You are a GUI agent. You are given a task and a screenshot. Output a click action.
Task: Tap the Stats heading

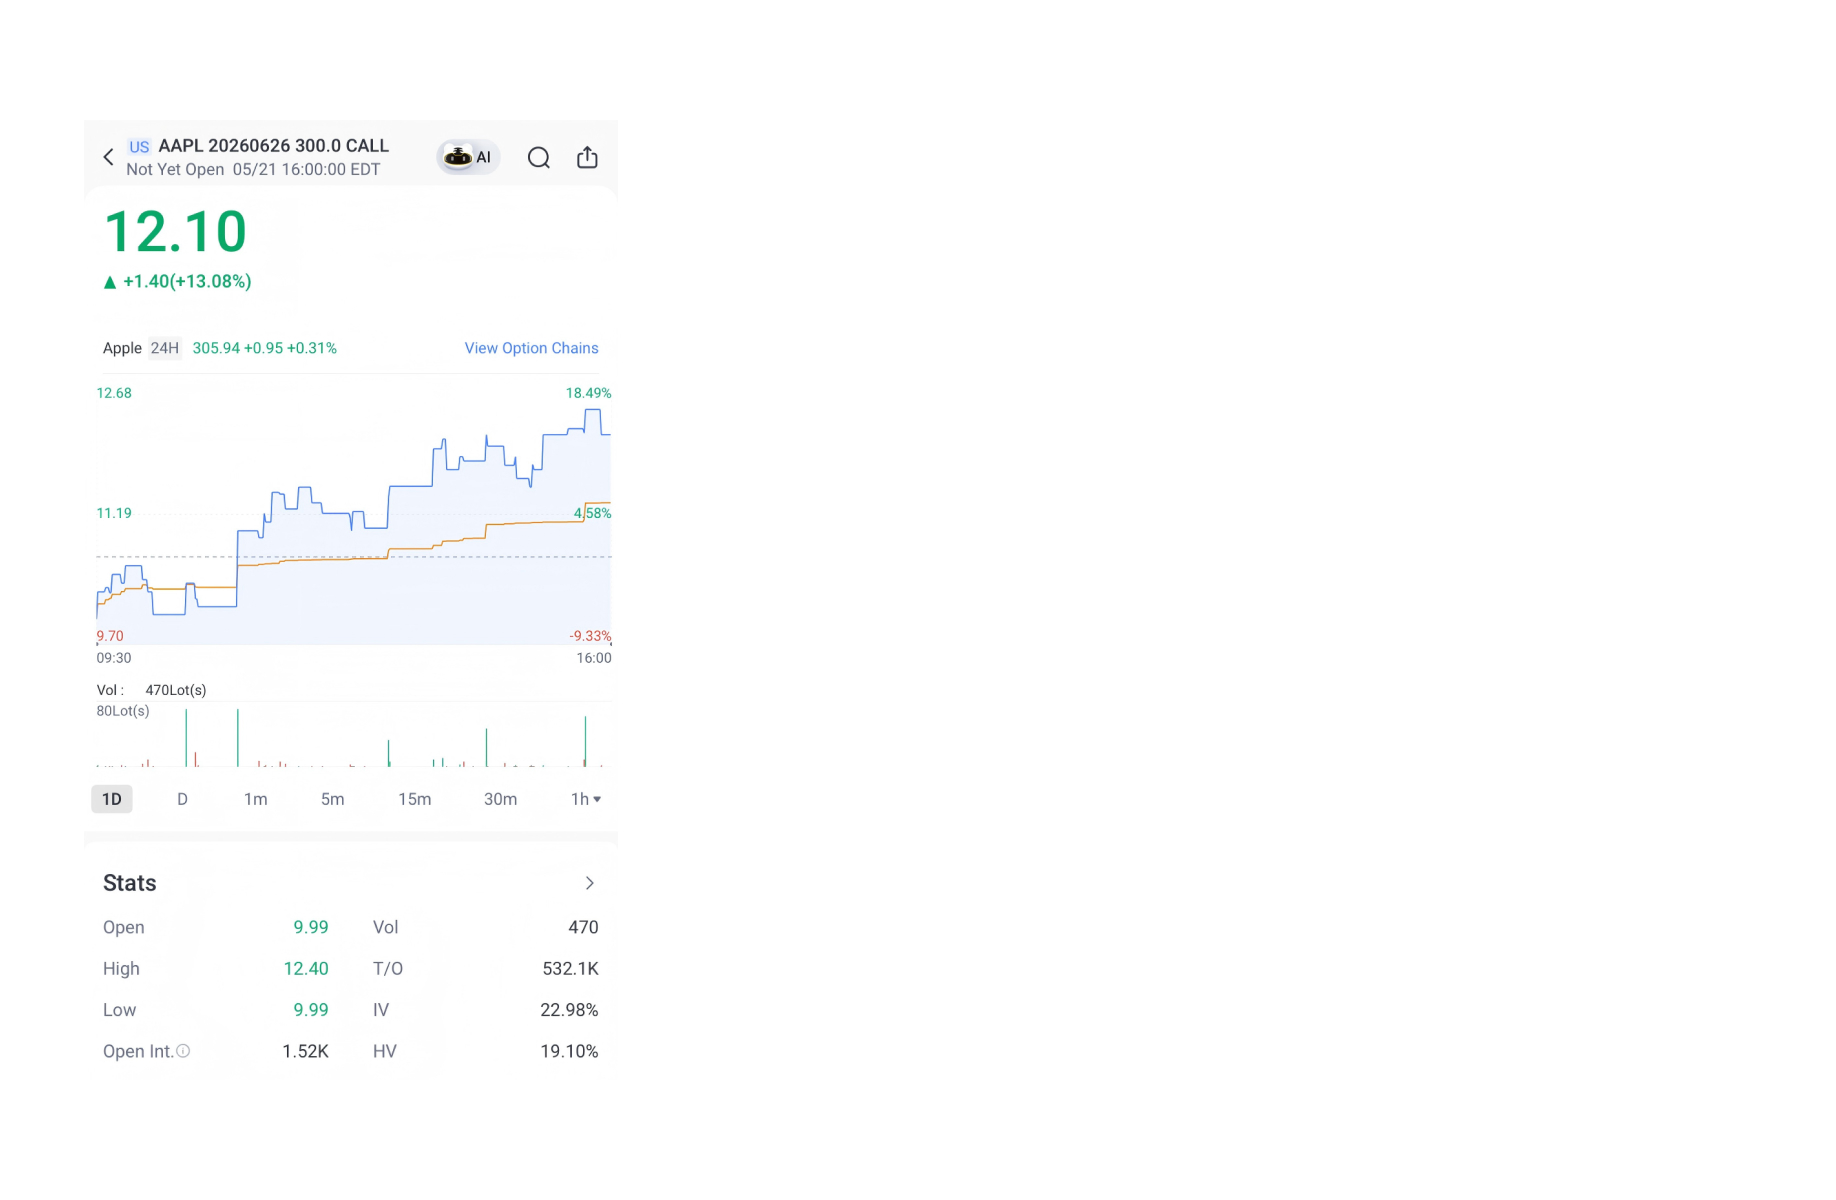(x=130, y=883)
